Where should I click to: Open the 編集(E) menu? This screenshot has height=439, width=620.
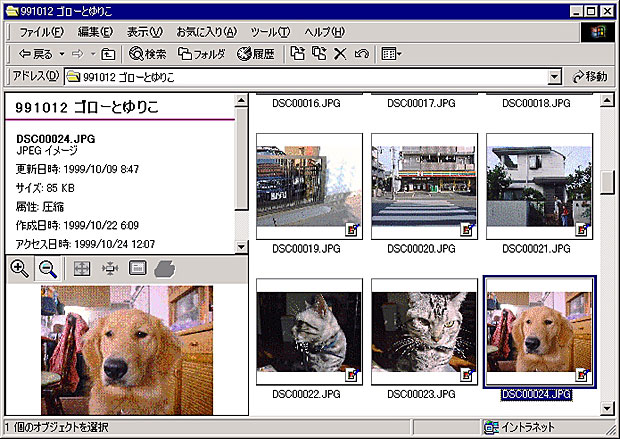point(95,32)
